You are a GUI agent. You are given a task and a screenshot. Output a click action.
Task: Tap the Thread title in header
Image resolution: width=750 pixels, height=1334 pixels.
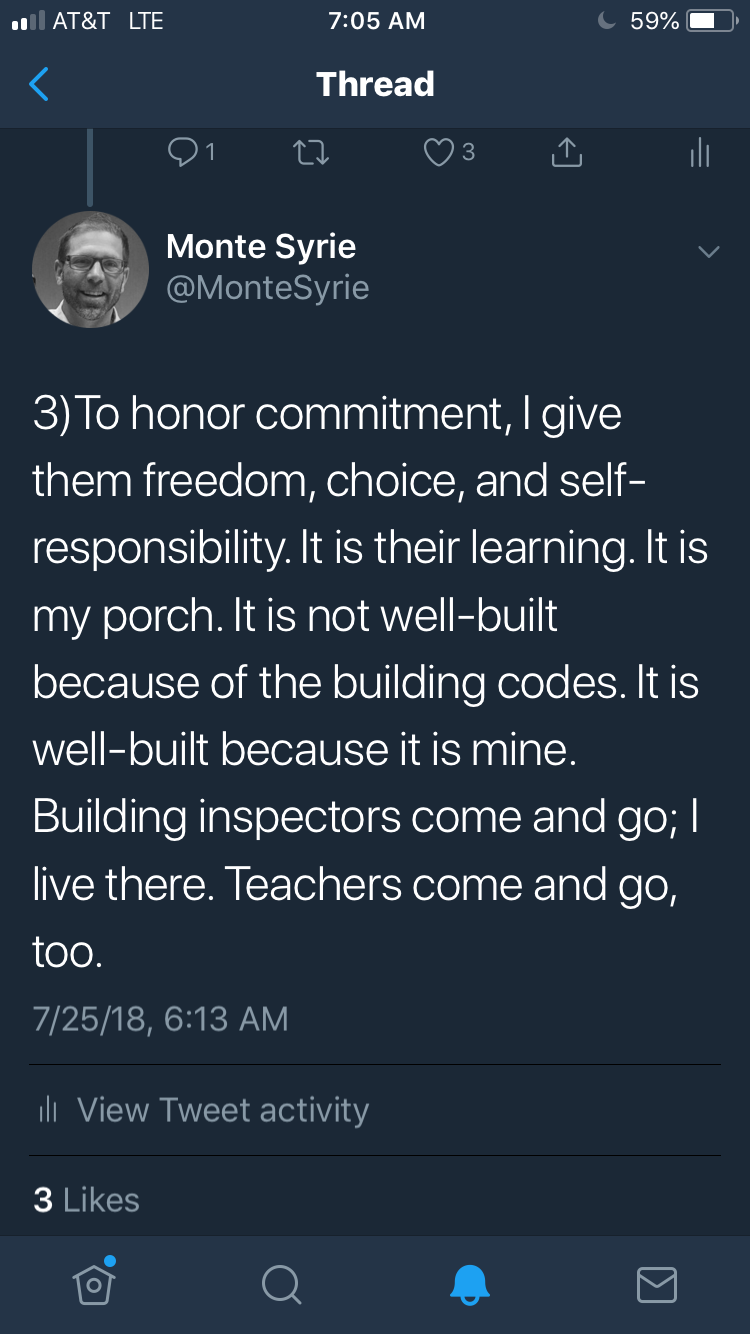click(375, 84)
